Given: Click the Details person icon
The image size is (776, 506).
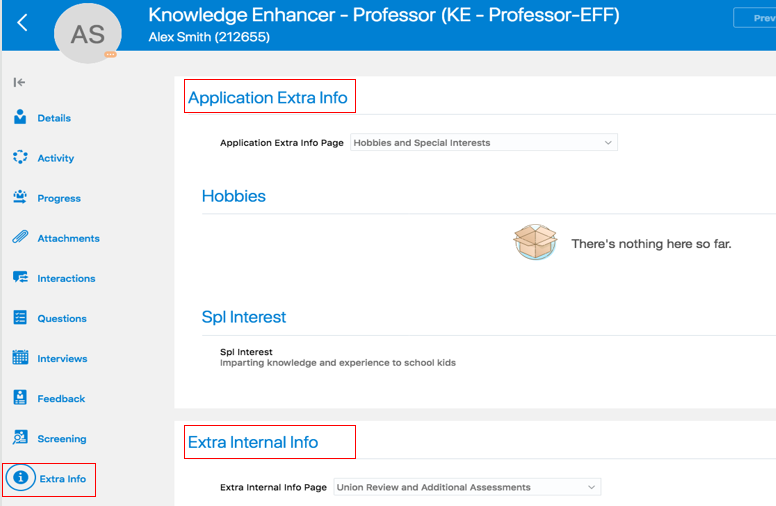Looking at the screenshot, I should pyautogui.click(x=20, y=118).
